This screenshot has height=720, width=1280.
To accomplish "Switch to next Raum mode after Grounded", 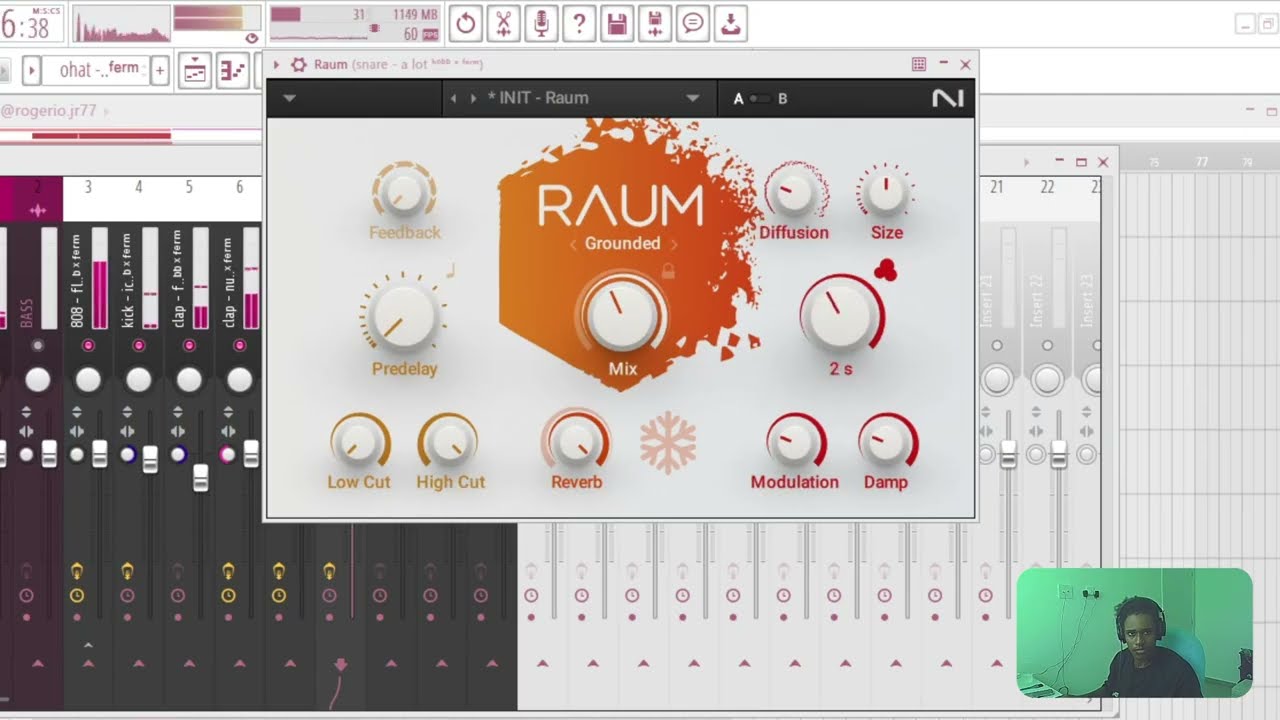I will click(674, 244).
